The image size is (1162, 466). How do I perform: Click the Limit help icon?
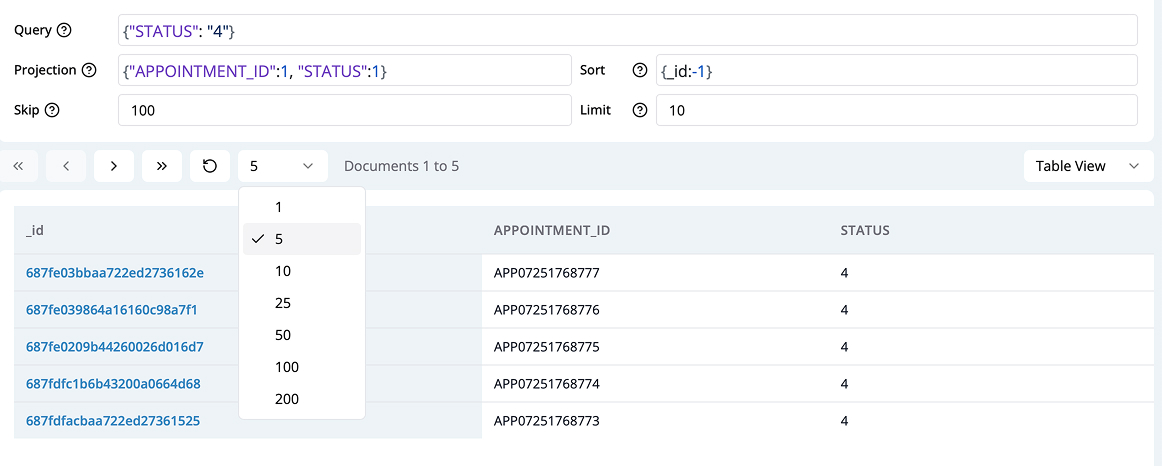click(x=640, y=110)
